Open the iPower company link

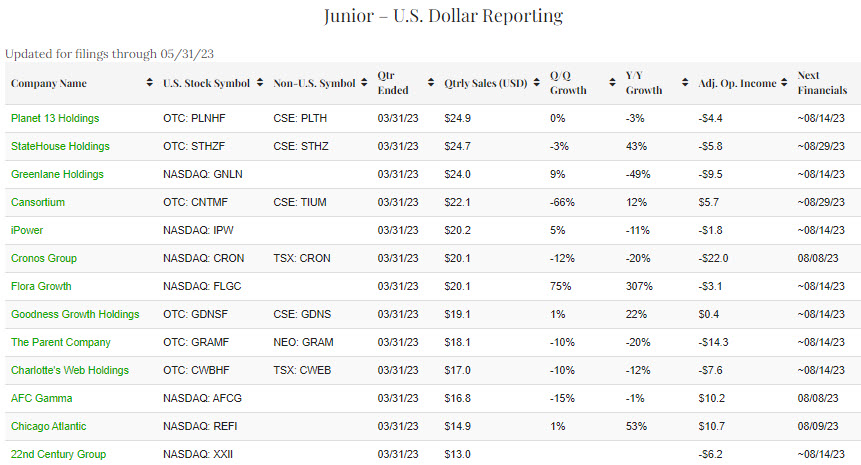coord(28,230)
